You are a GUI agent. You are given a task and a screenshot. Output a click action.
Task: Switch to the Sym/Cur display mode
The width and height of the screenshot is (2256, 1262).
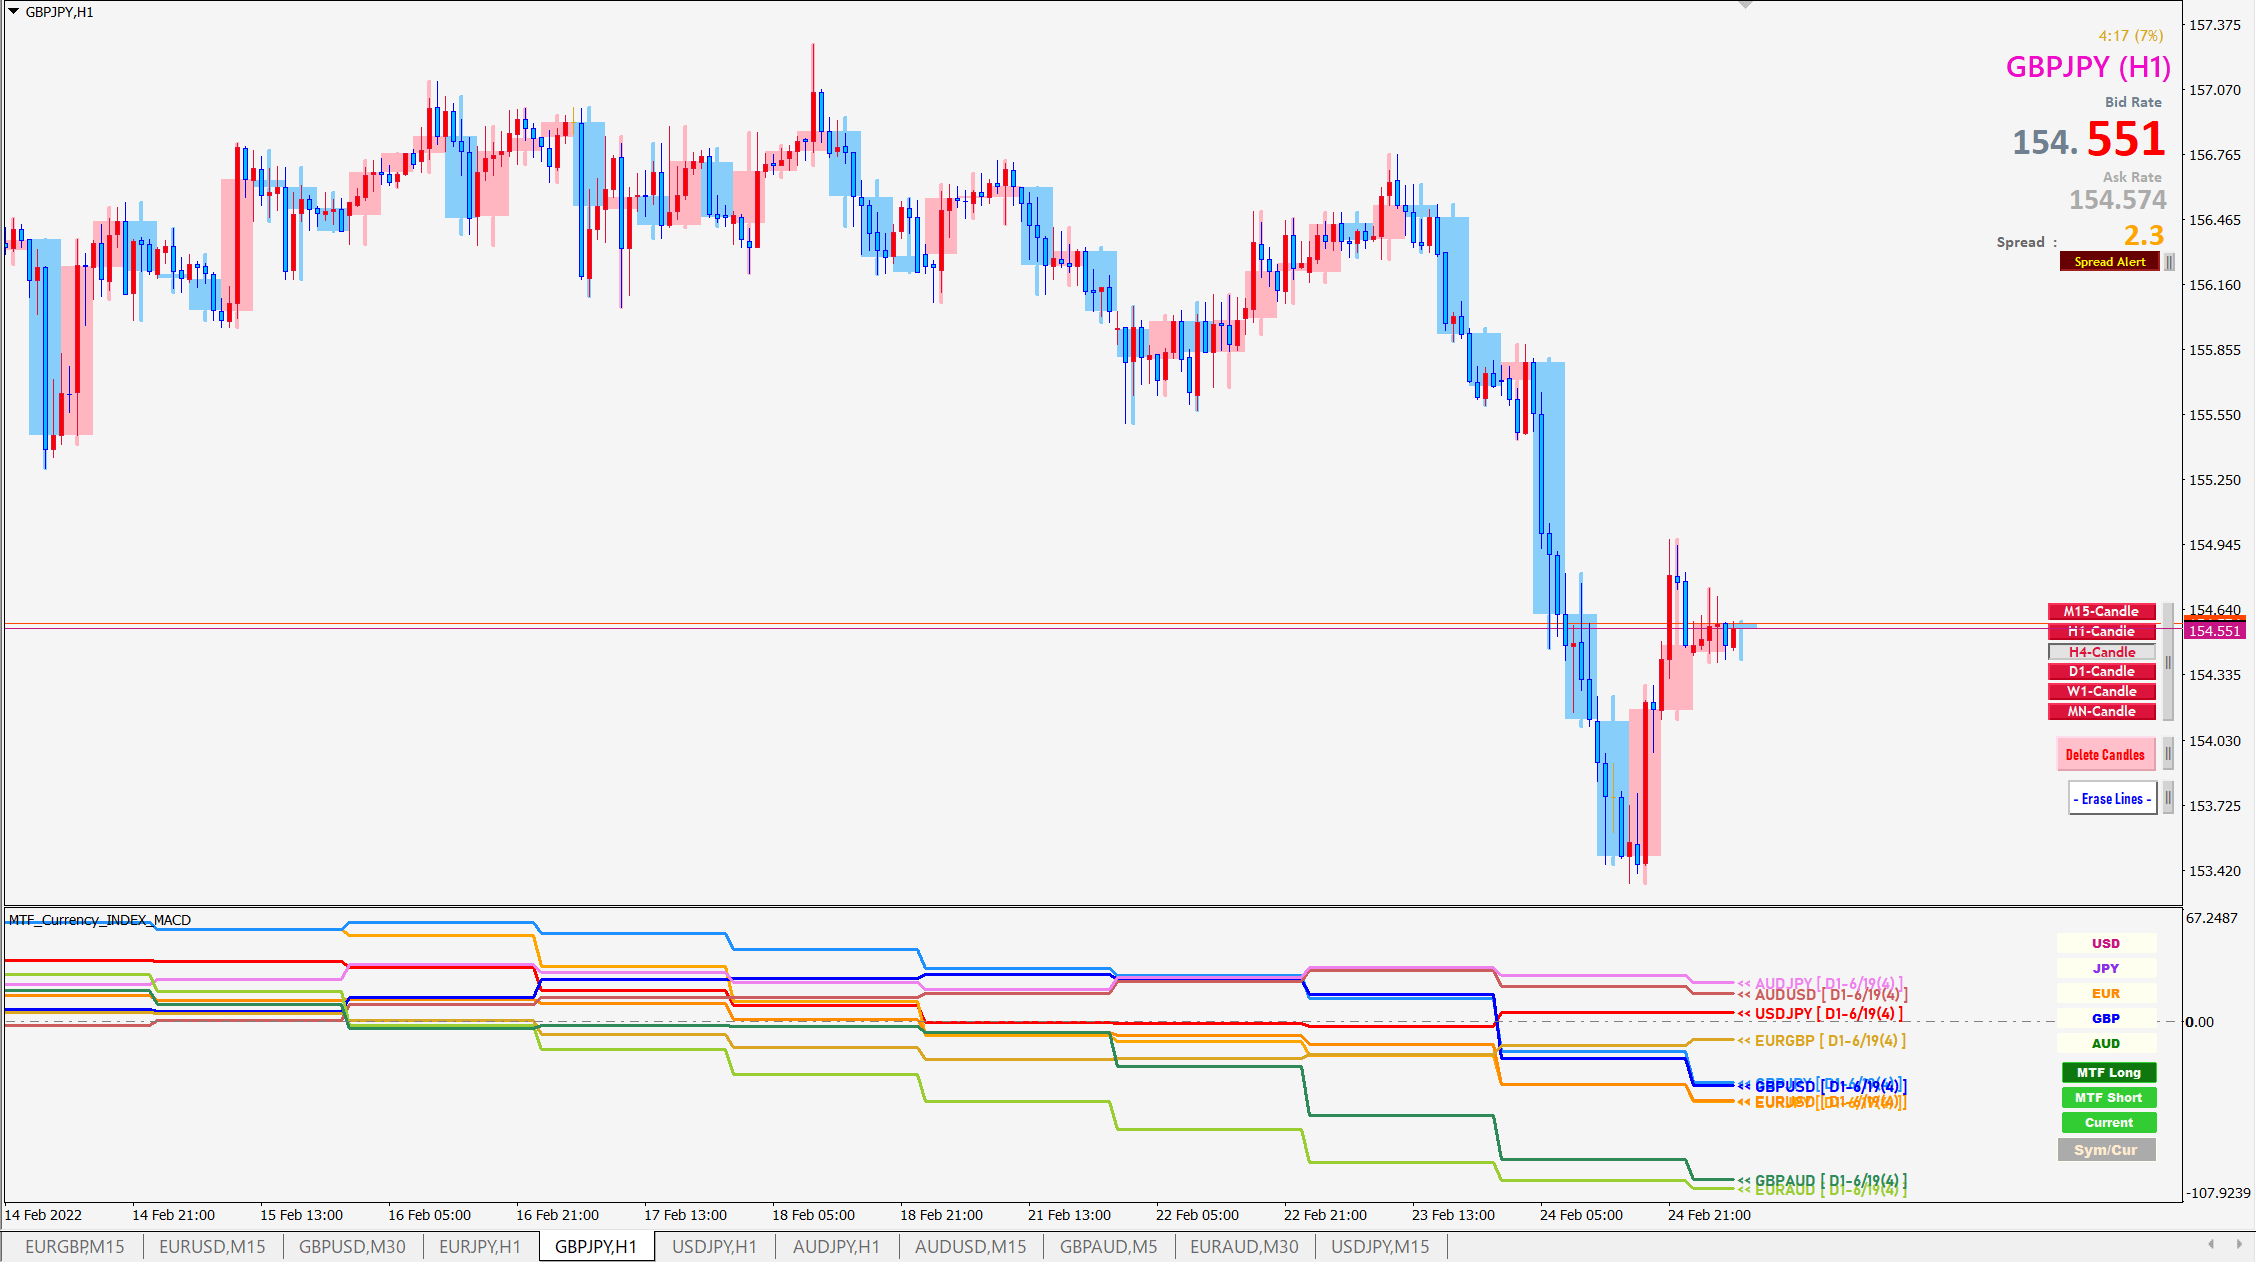pos(2106,1150)
